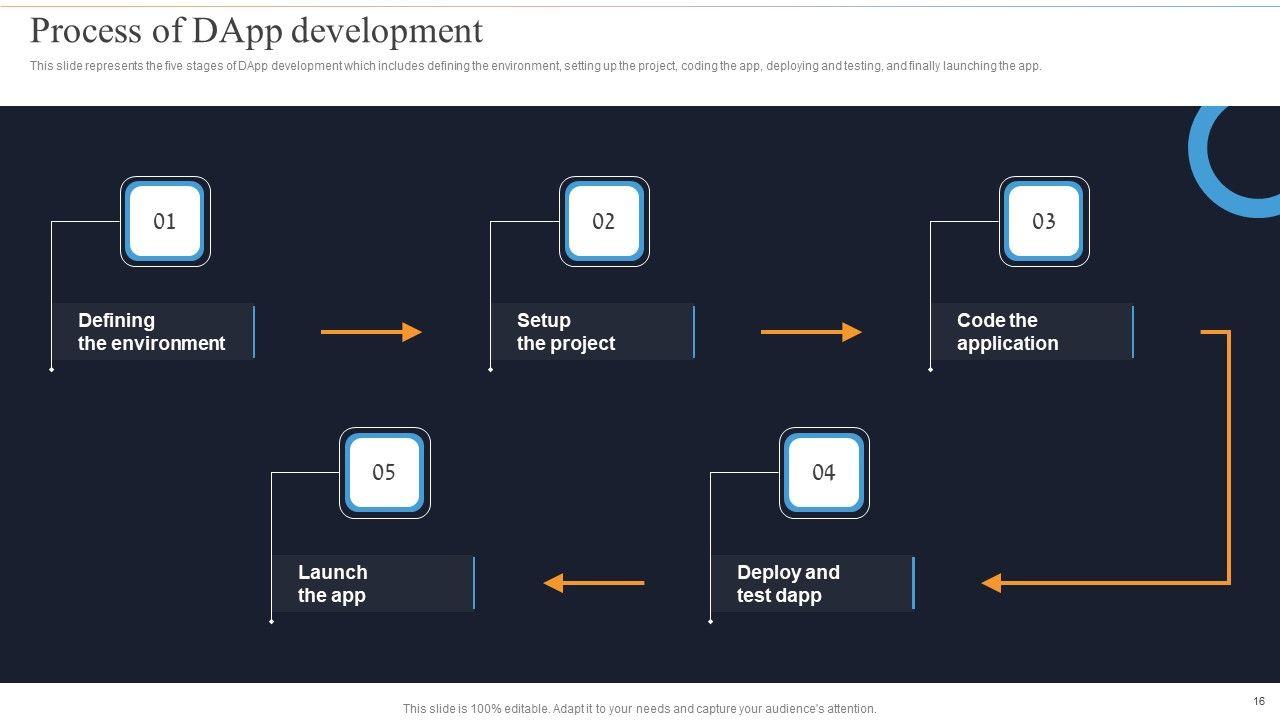Image resolution: width=1280 pixels, height=720 pixels.
Task: Click the arrow pointing from Defining to Setup
Action: (x=371, y=332)
